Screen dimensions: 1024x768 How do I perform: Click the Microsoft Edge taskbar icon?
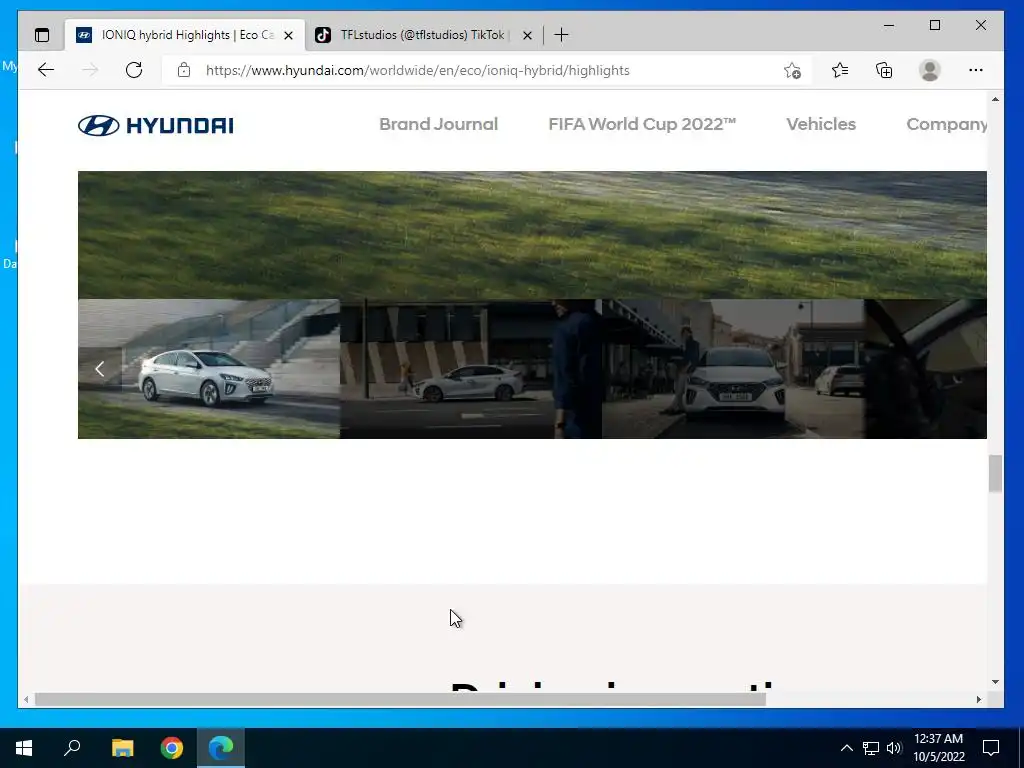click(221, 748)
